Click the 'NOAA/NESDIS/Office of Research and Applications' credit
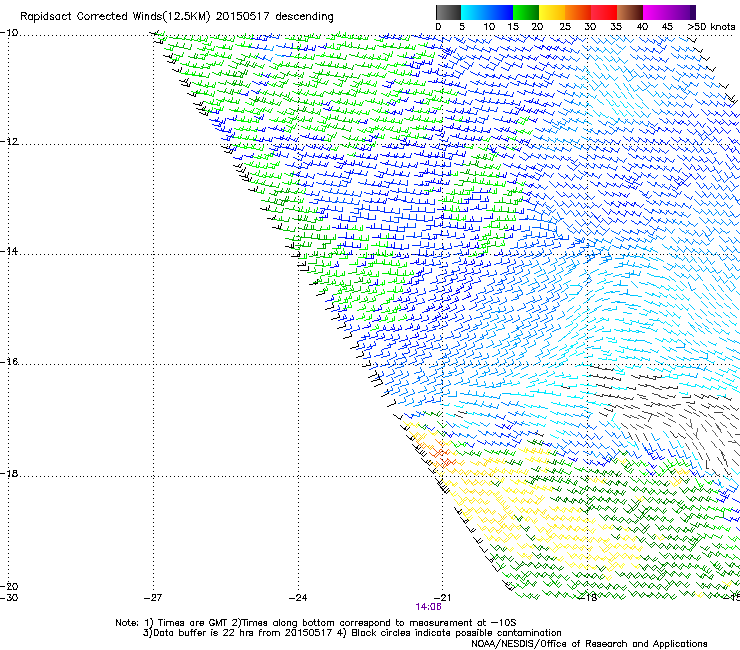 pyautogui.click(x=589, y=644)
